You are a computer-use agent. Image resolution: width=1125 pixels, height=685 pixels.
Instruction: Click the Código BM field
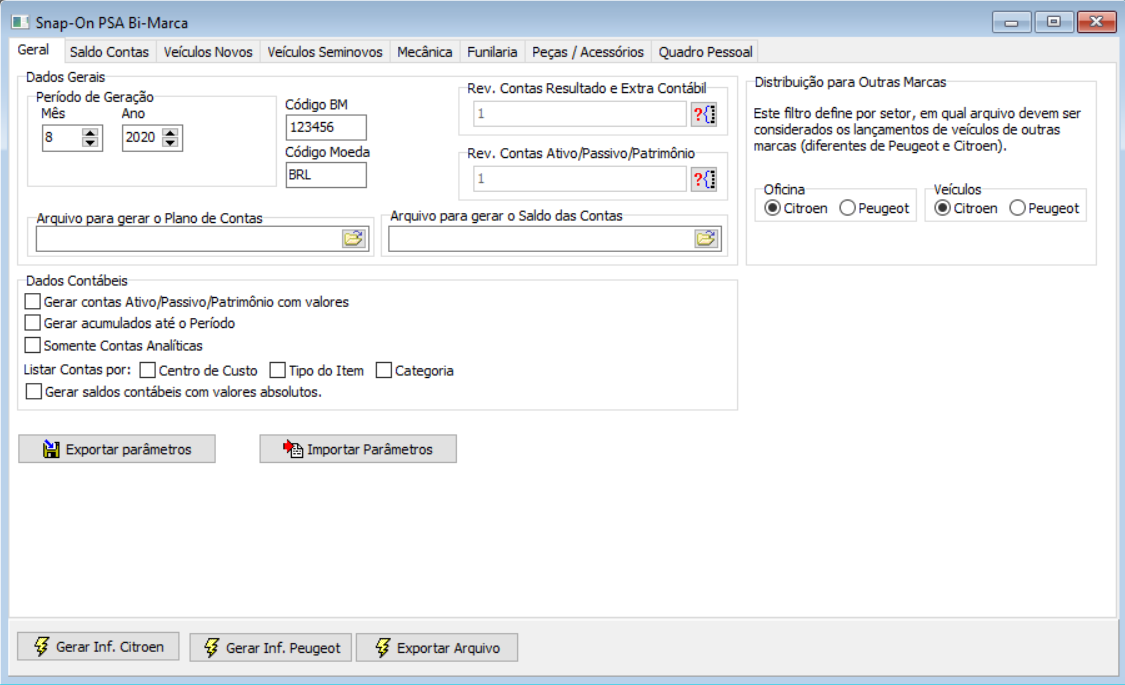[326, 128]
